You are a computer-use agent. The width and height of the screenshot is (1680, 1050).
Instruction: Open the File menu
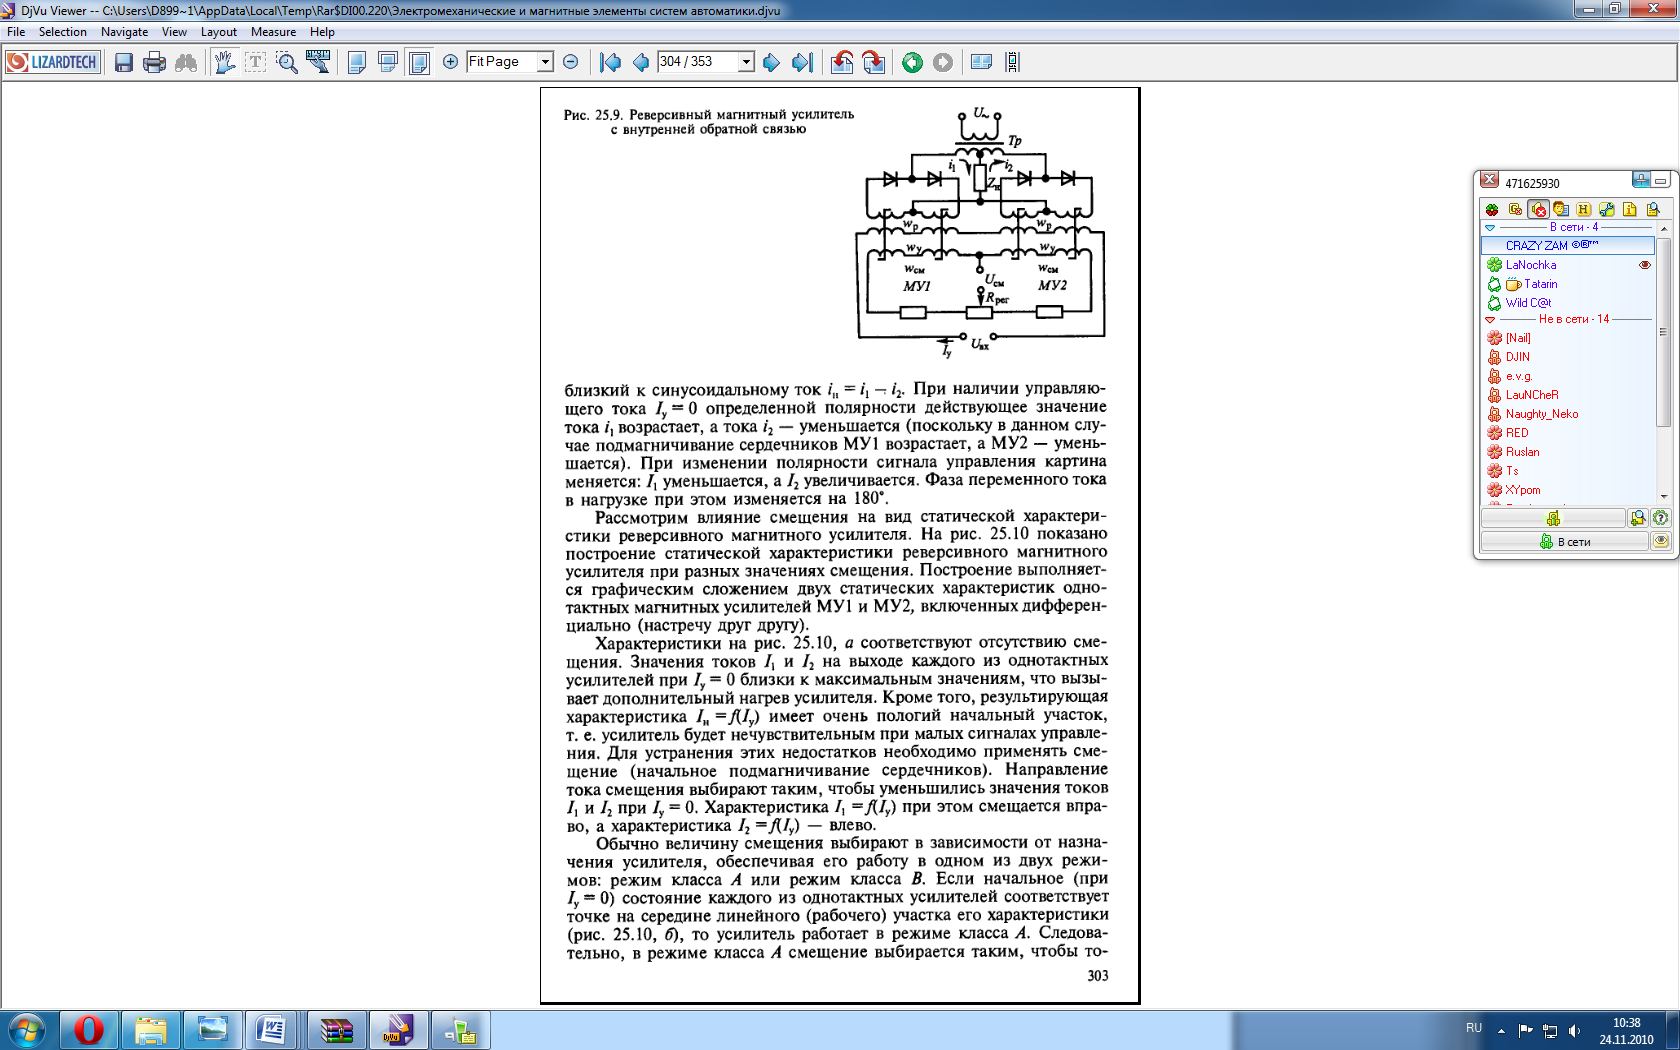coord(16,32)
